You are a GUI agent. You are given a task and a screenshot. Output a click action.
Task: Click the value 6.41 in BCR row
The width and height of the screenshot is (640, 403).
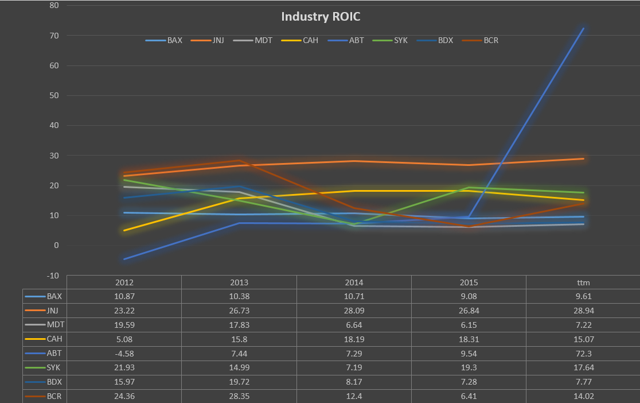(x=469, y=396)
